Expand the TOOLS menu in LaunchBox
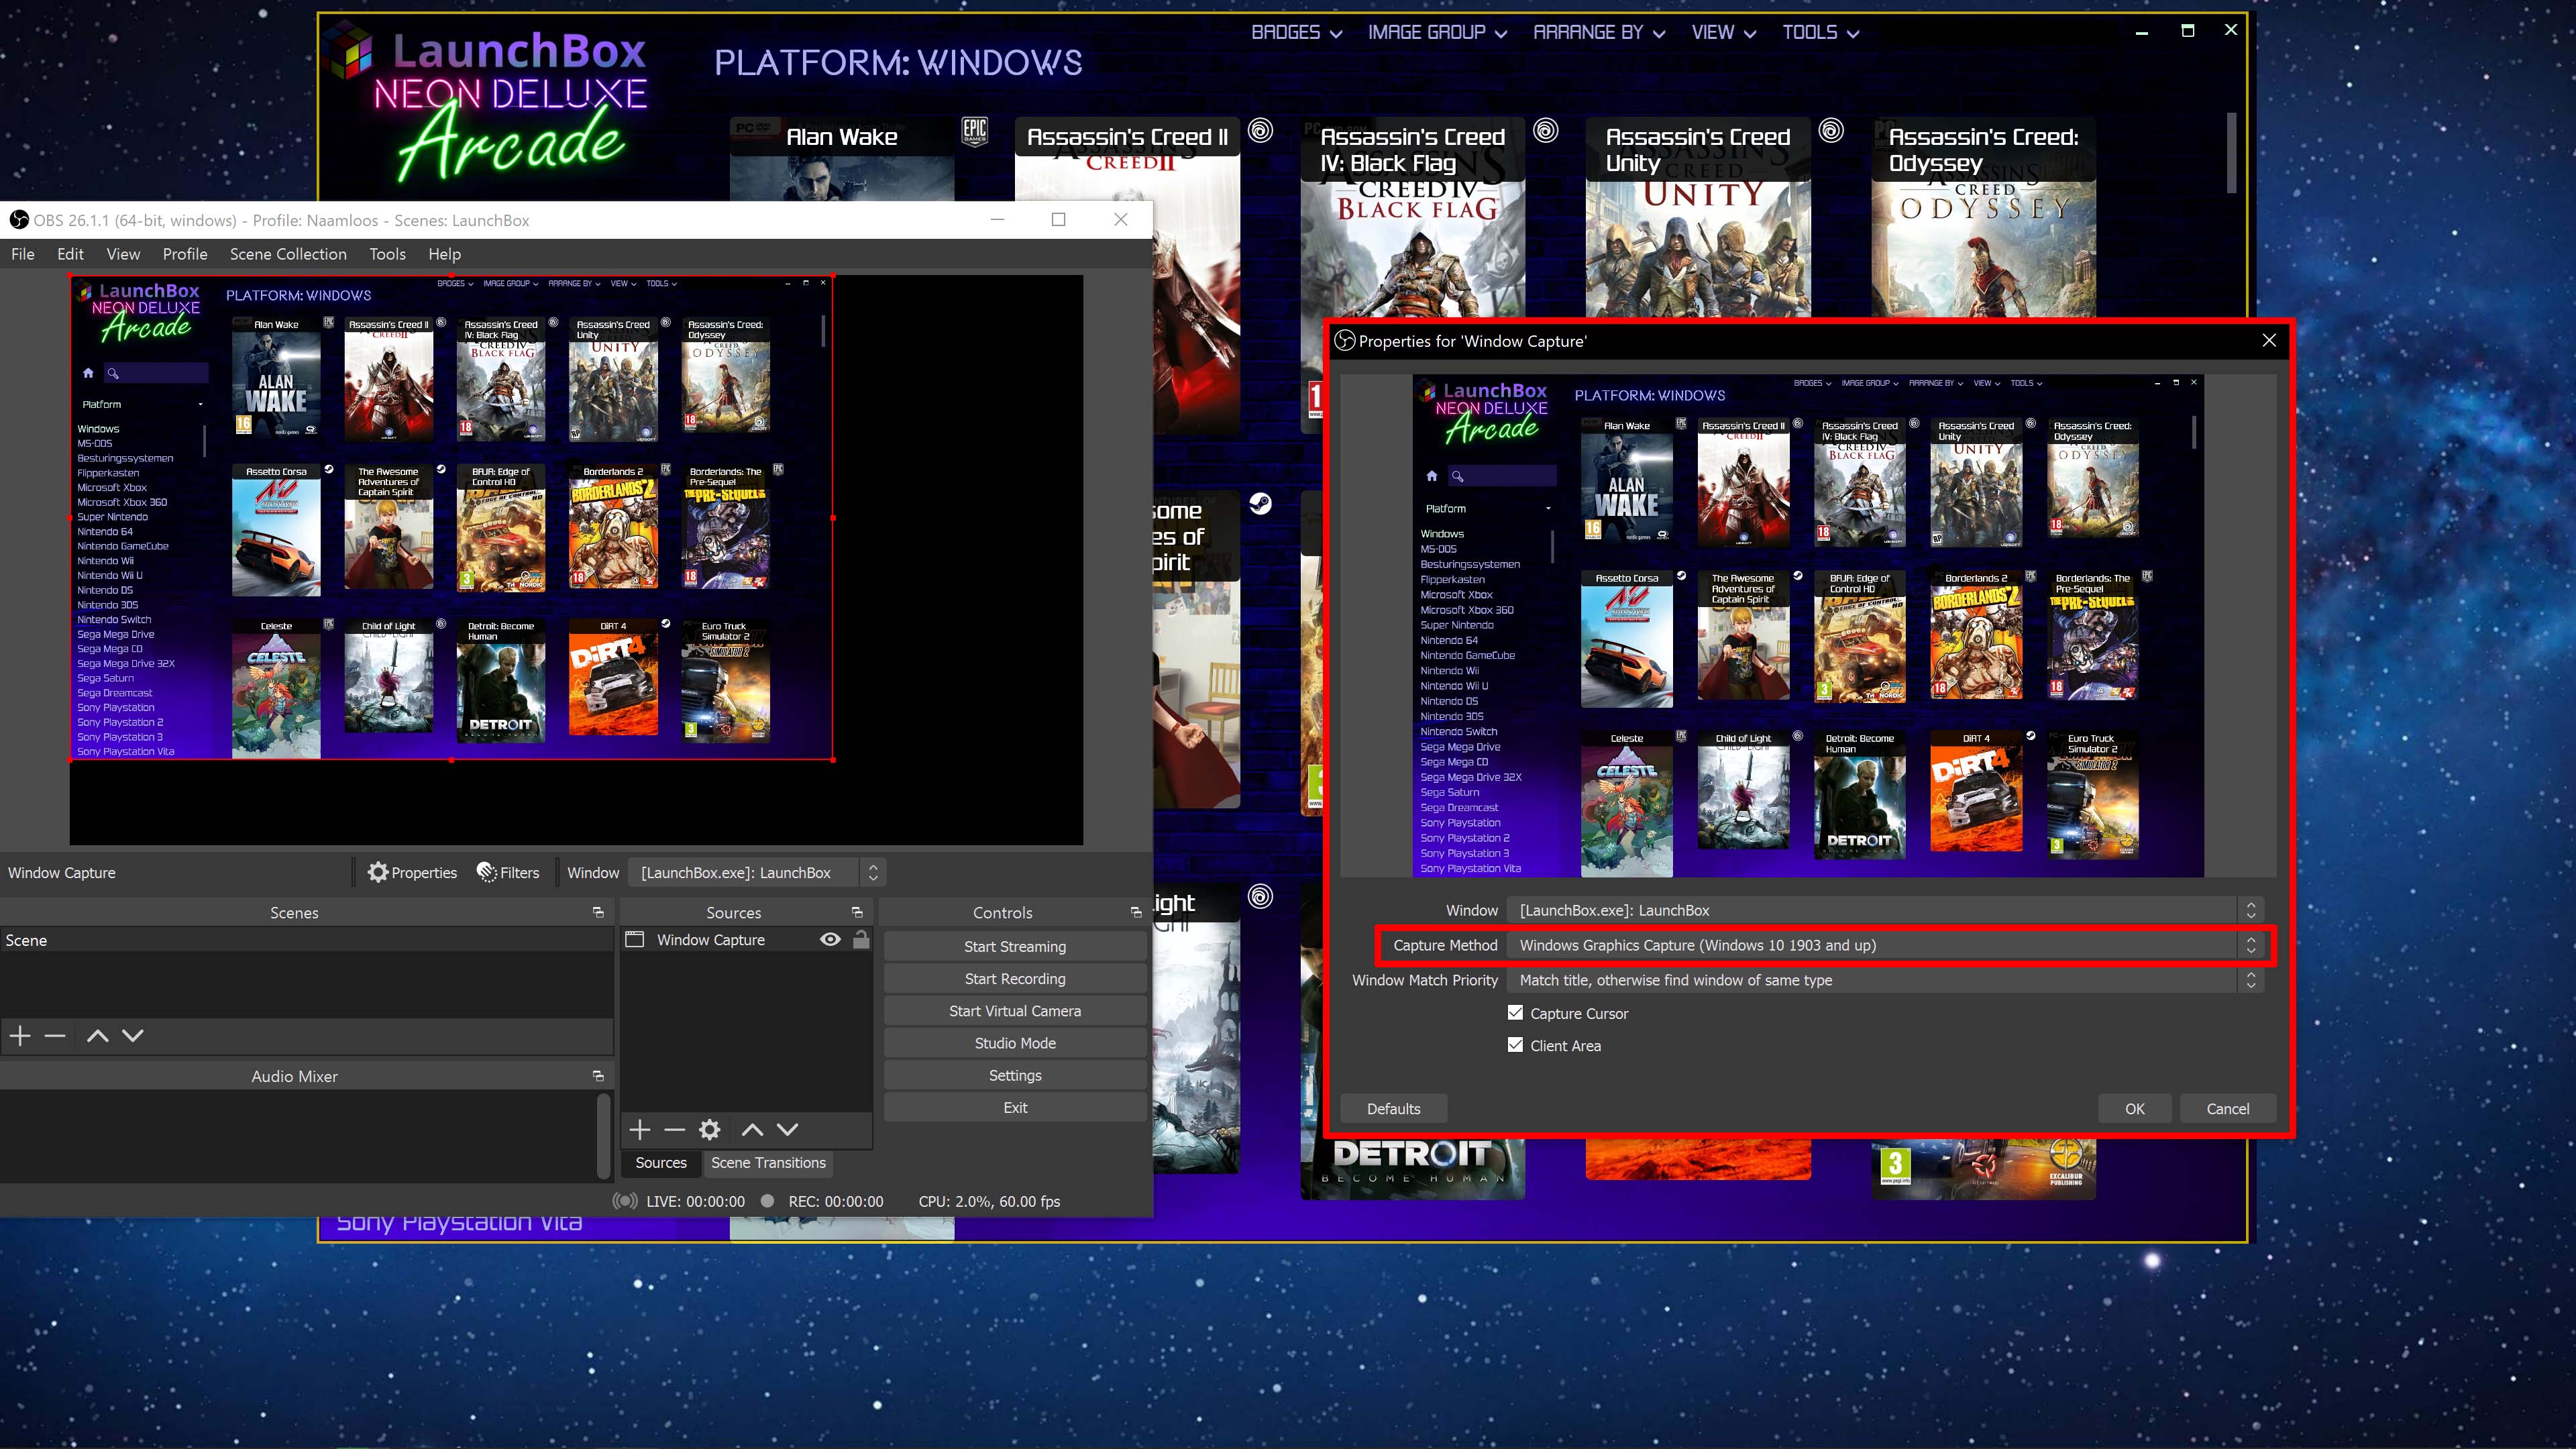The image size is (2576, 1449). 1820,33
